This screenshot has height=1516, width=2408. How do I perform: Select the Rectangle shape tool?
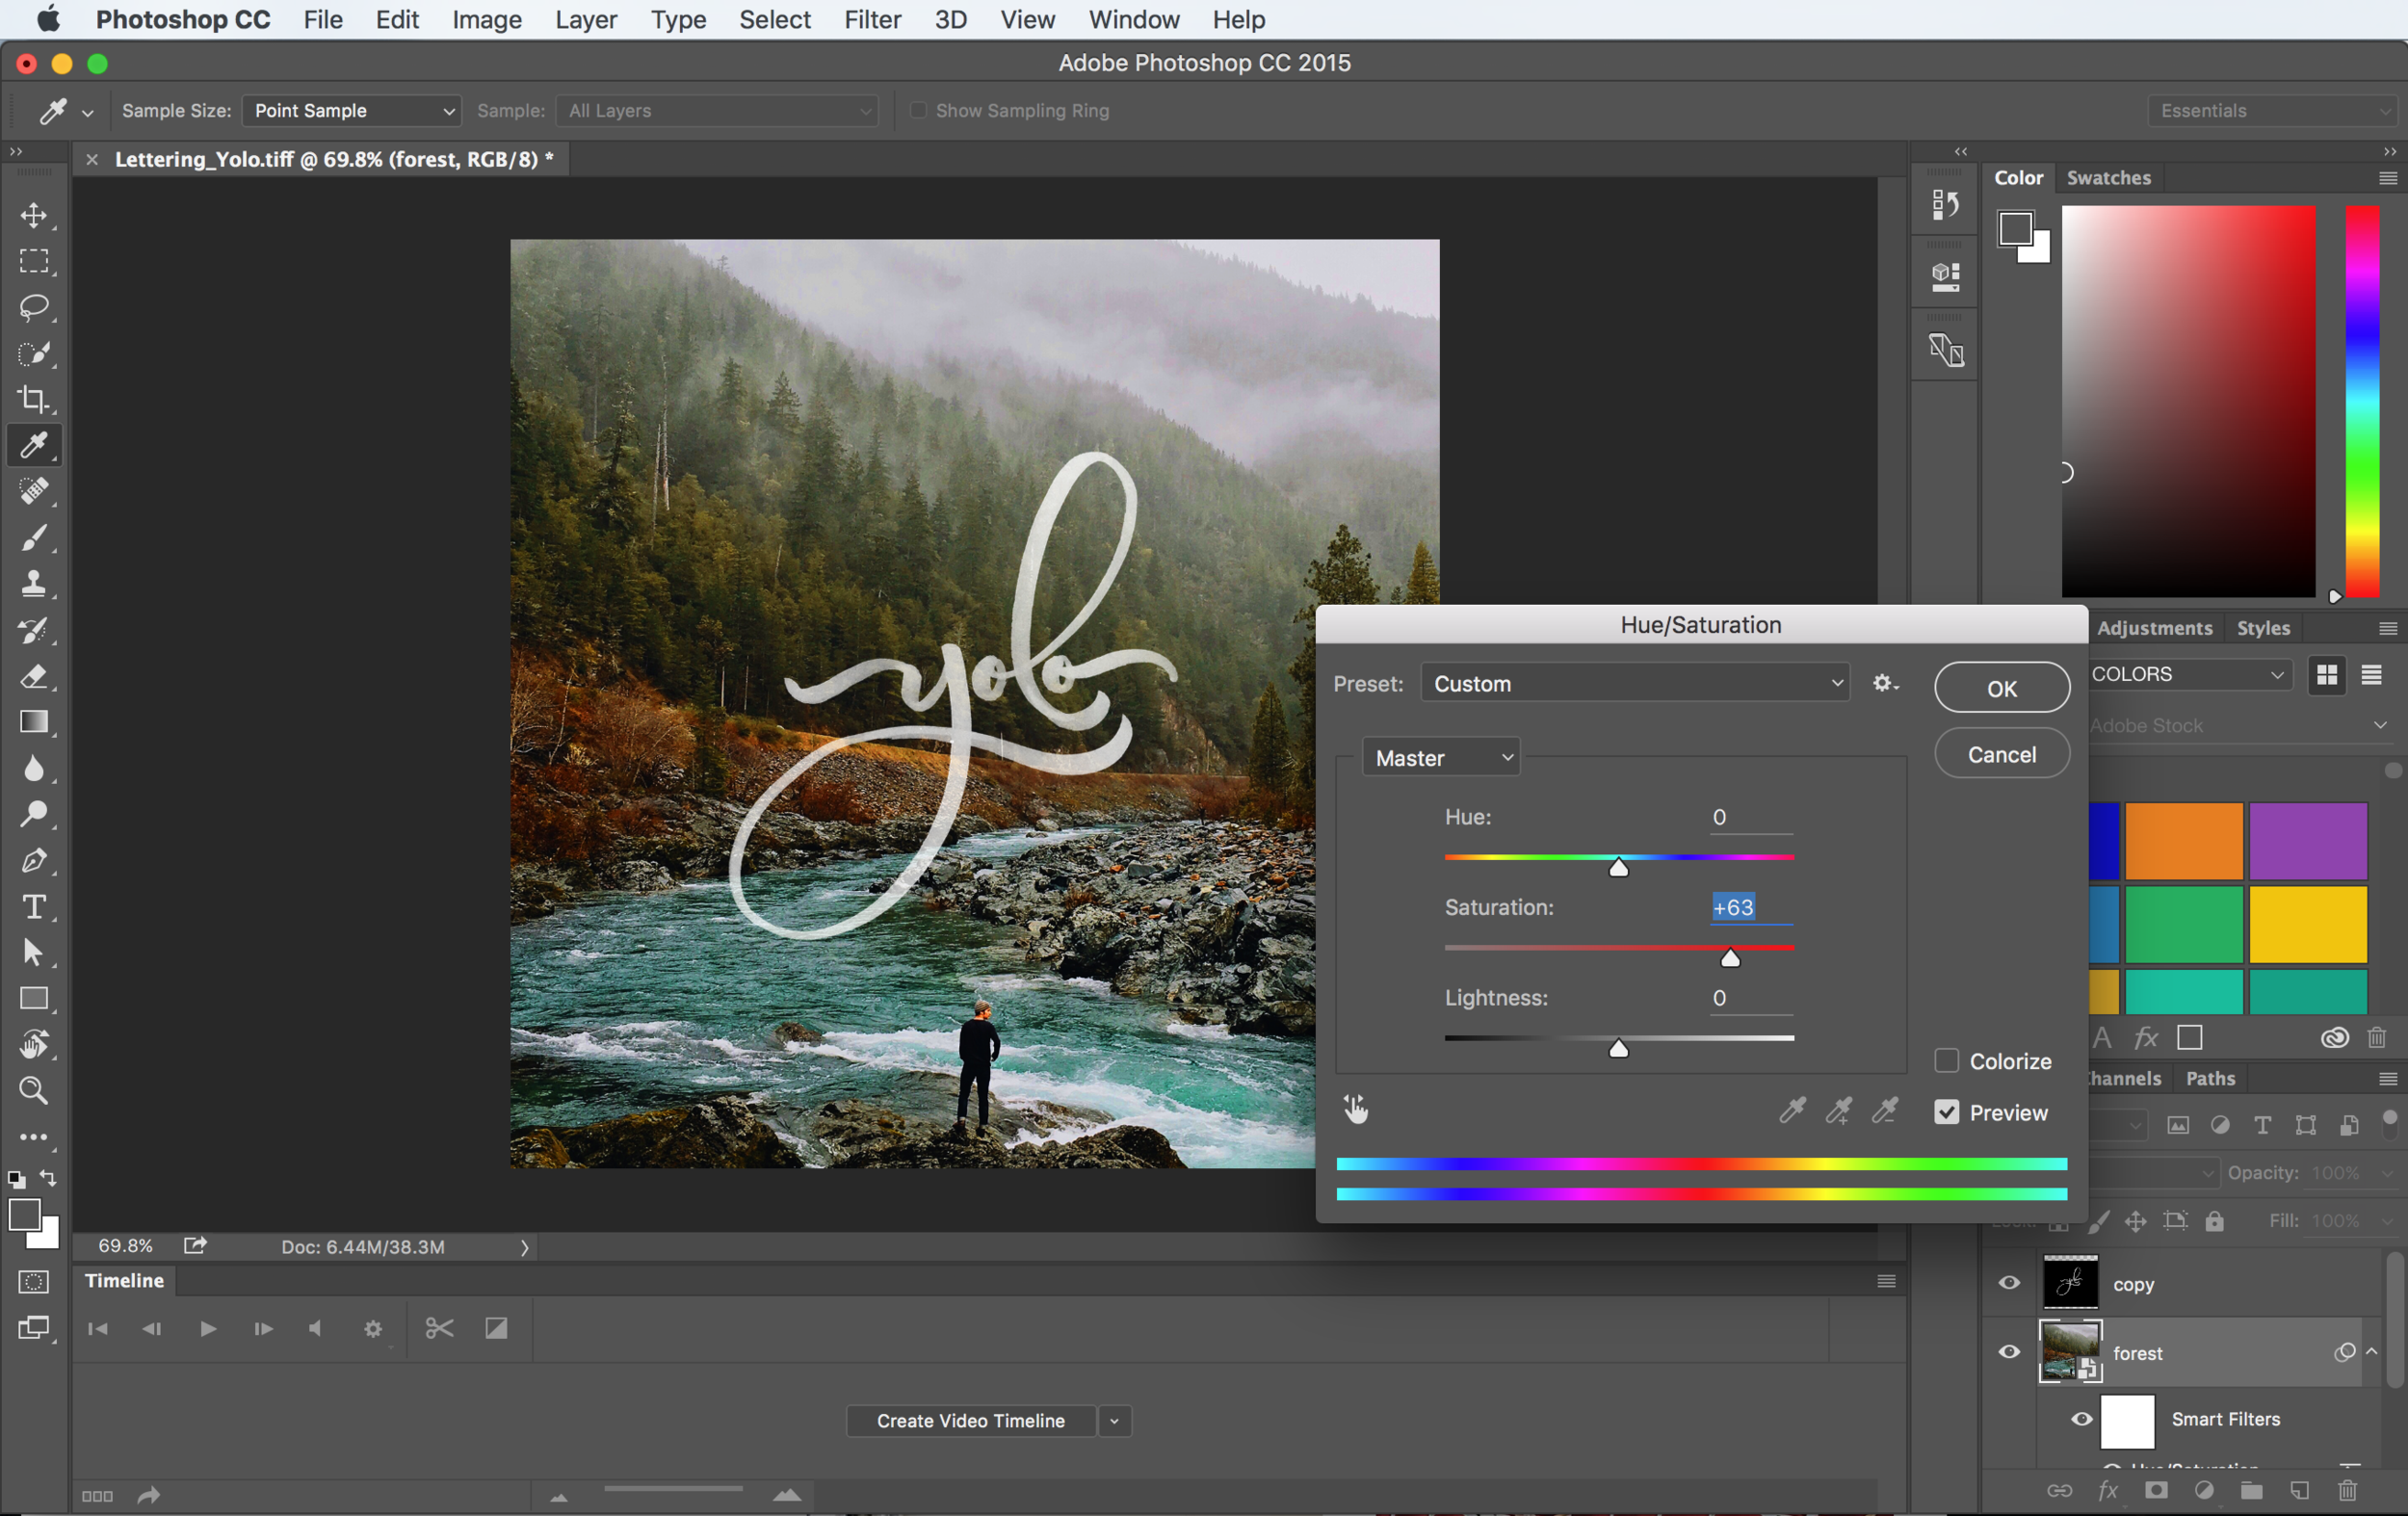click(x=34, y=998)
